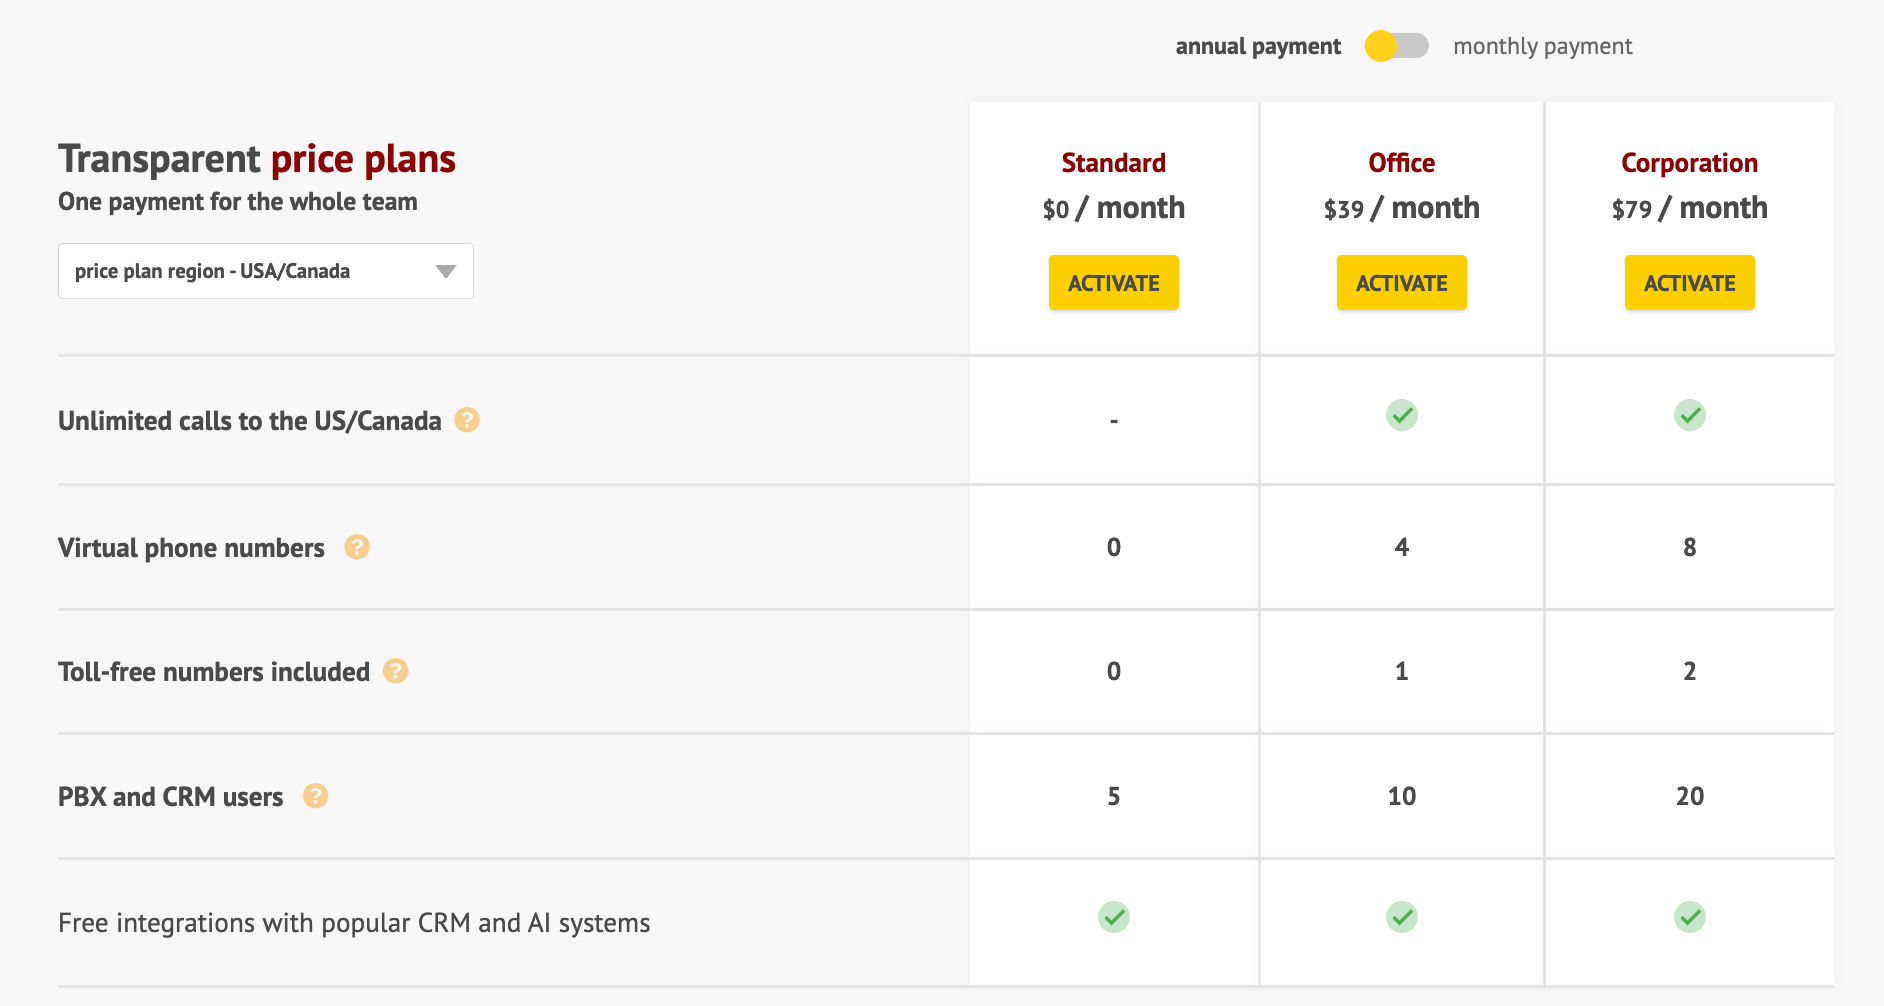The image size is (1884, 1006).
Task: Open the Virtual phone numbers tooltip icon
Action: 357,547
